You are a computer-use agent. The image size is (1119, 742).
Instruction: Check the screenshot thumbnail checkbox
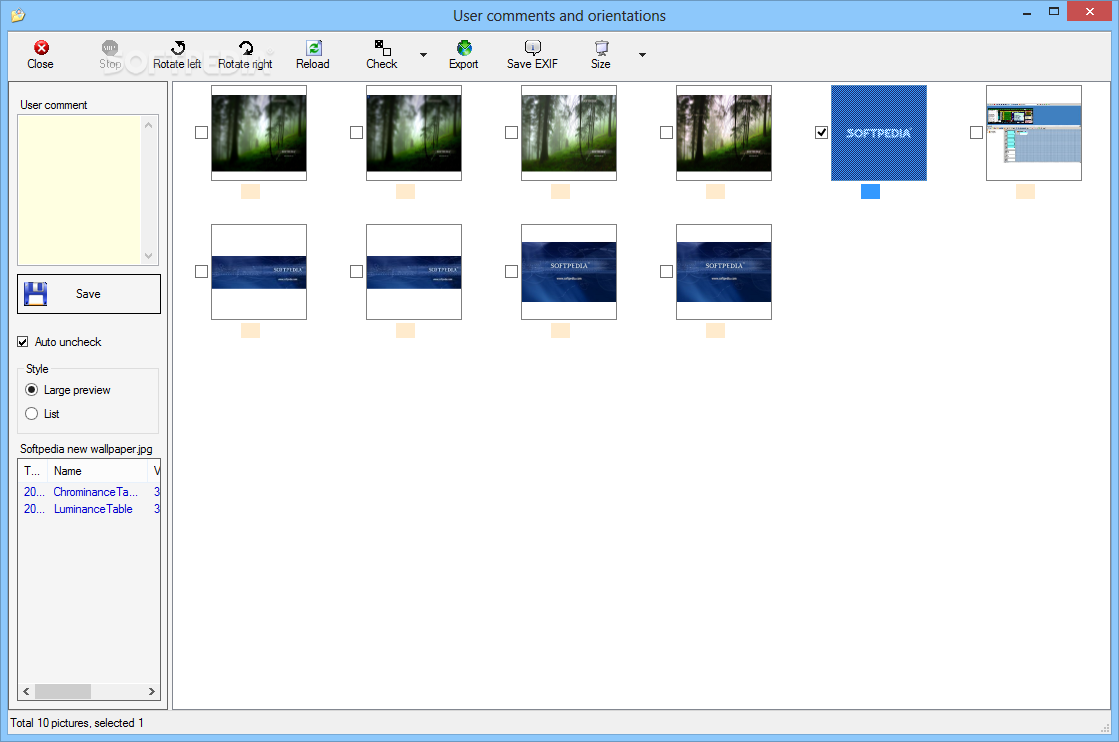[x=976, y=133]
